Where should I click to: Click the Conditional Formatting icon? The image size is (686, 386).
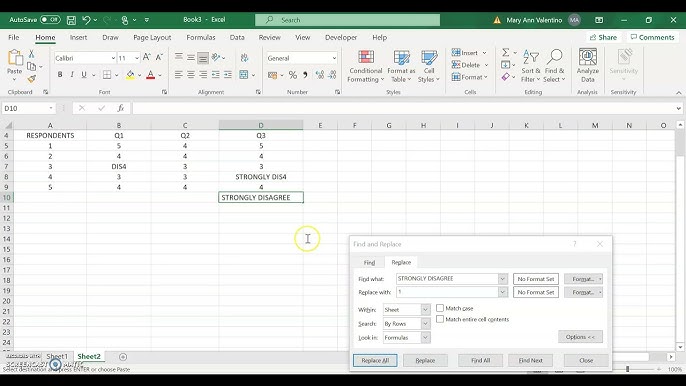[x=366, y=58]
